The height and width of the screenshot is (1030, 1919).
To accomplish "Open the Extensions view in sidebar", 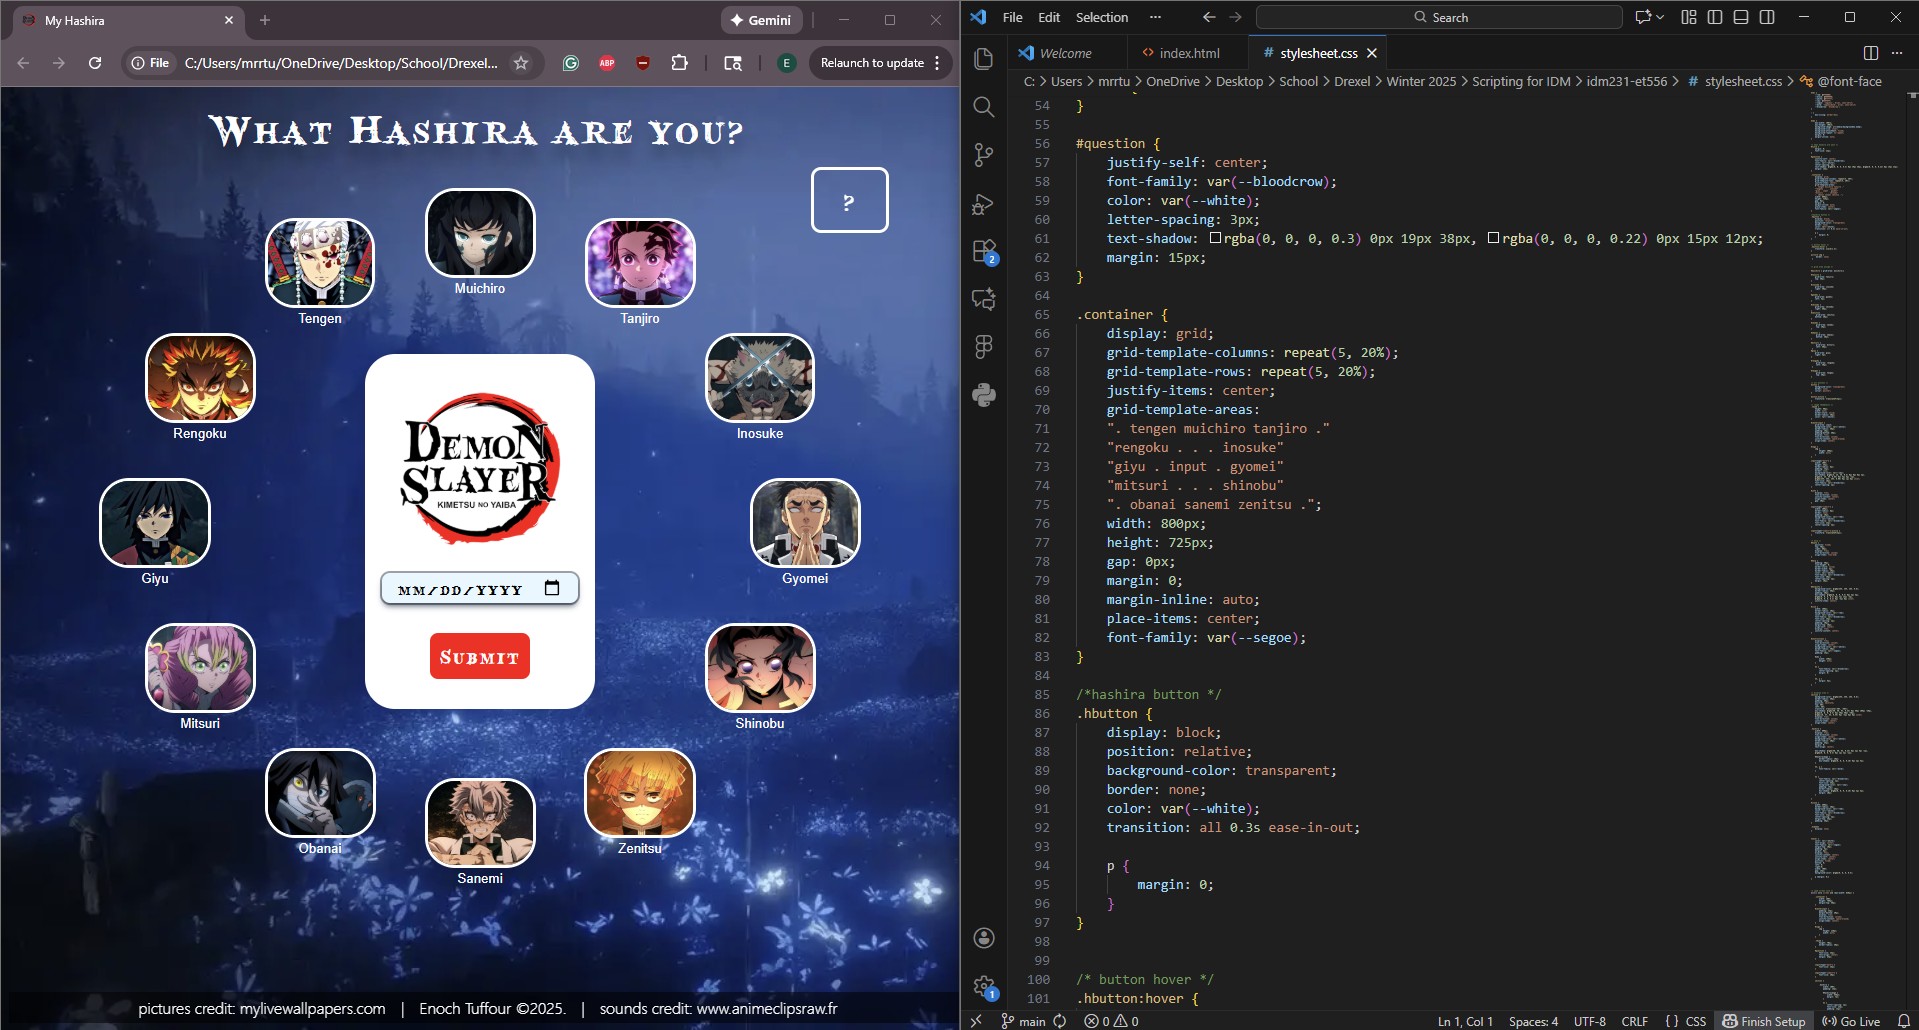I will click(x=984, y=251).
